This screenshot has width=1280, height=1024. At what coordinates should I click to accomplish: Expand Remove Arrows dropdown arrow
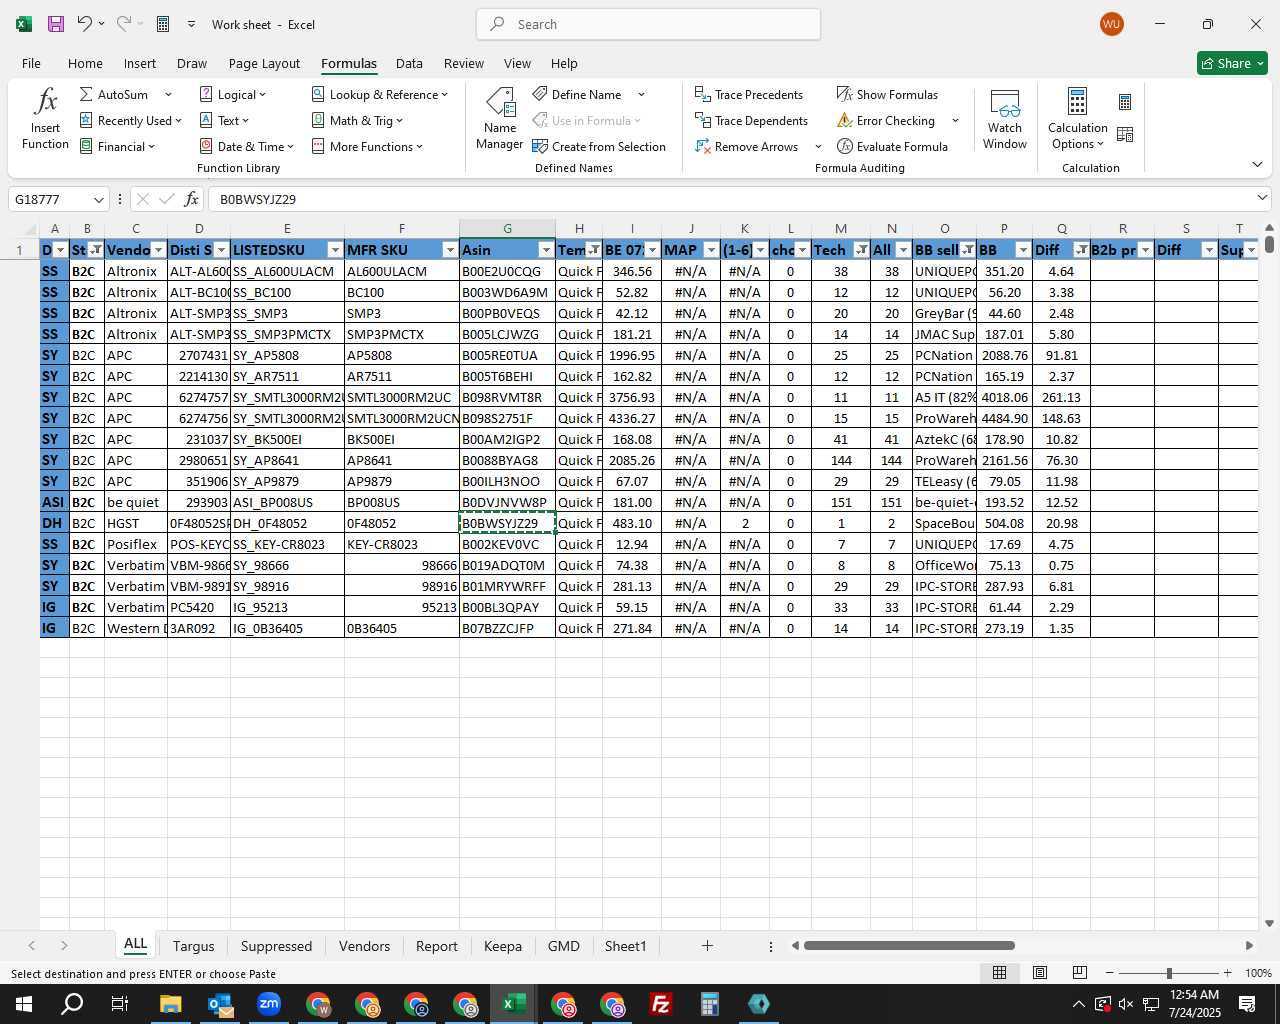(x=818, y=146)
